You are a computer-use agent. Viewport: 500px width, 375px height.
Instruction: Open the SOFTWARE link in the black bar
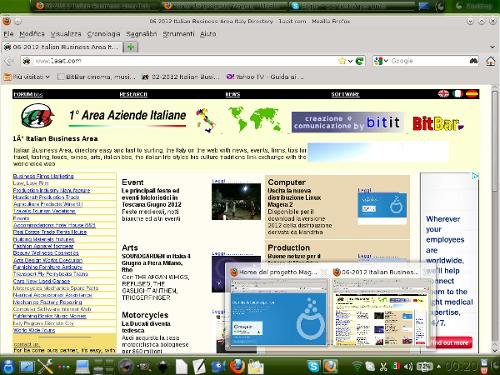pos(345,94)
